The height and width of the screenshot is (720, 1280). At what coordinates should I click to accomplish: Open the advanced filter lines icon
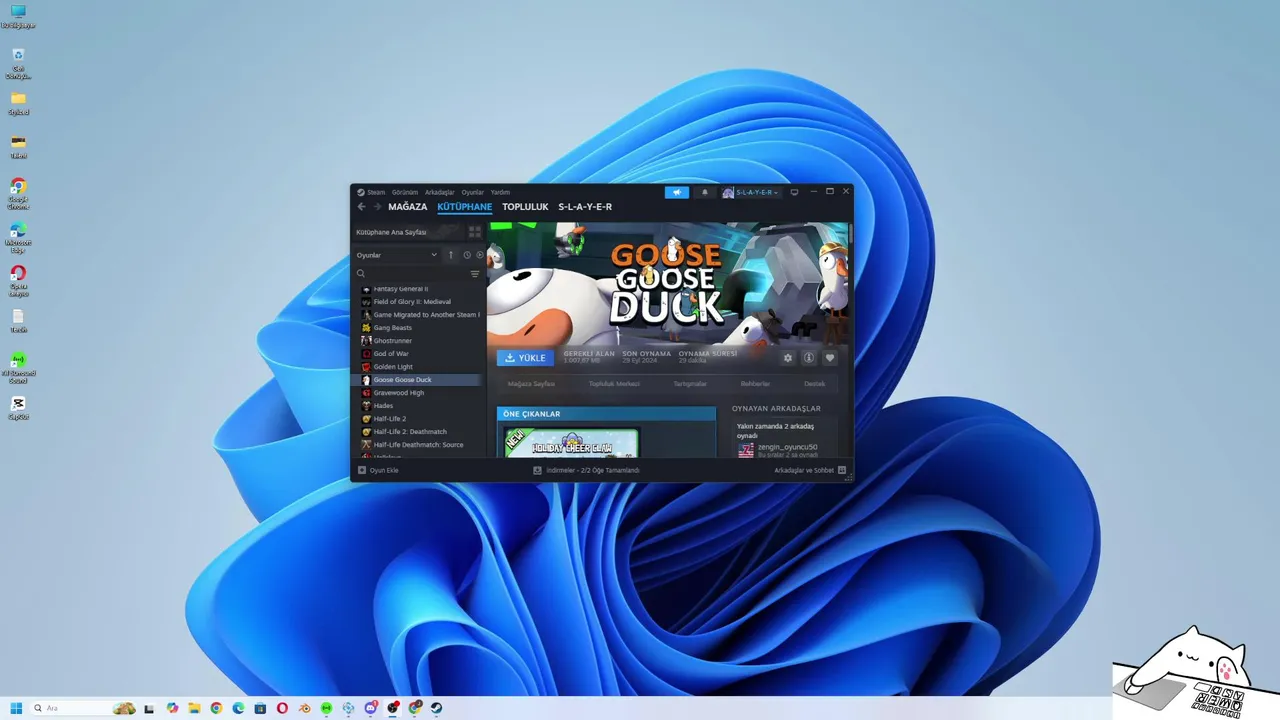[x=475, y=274]
